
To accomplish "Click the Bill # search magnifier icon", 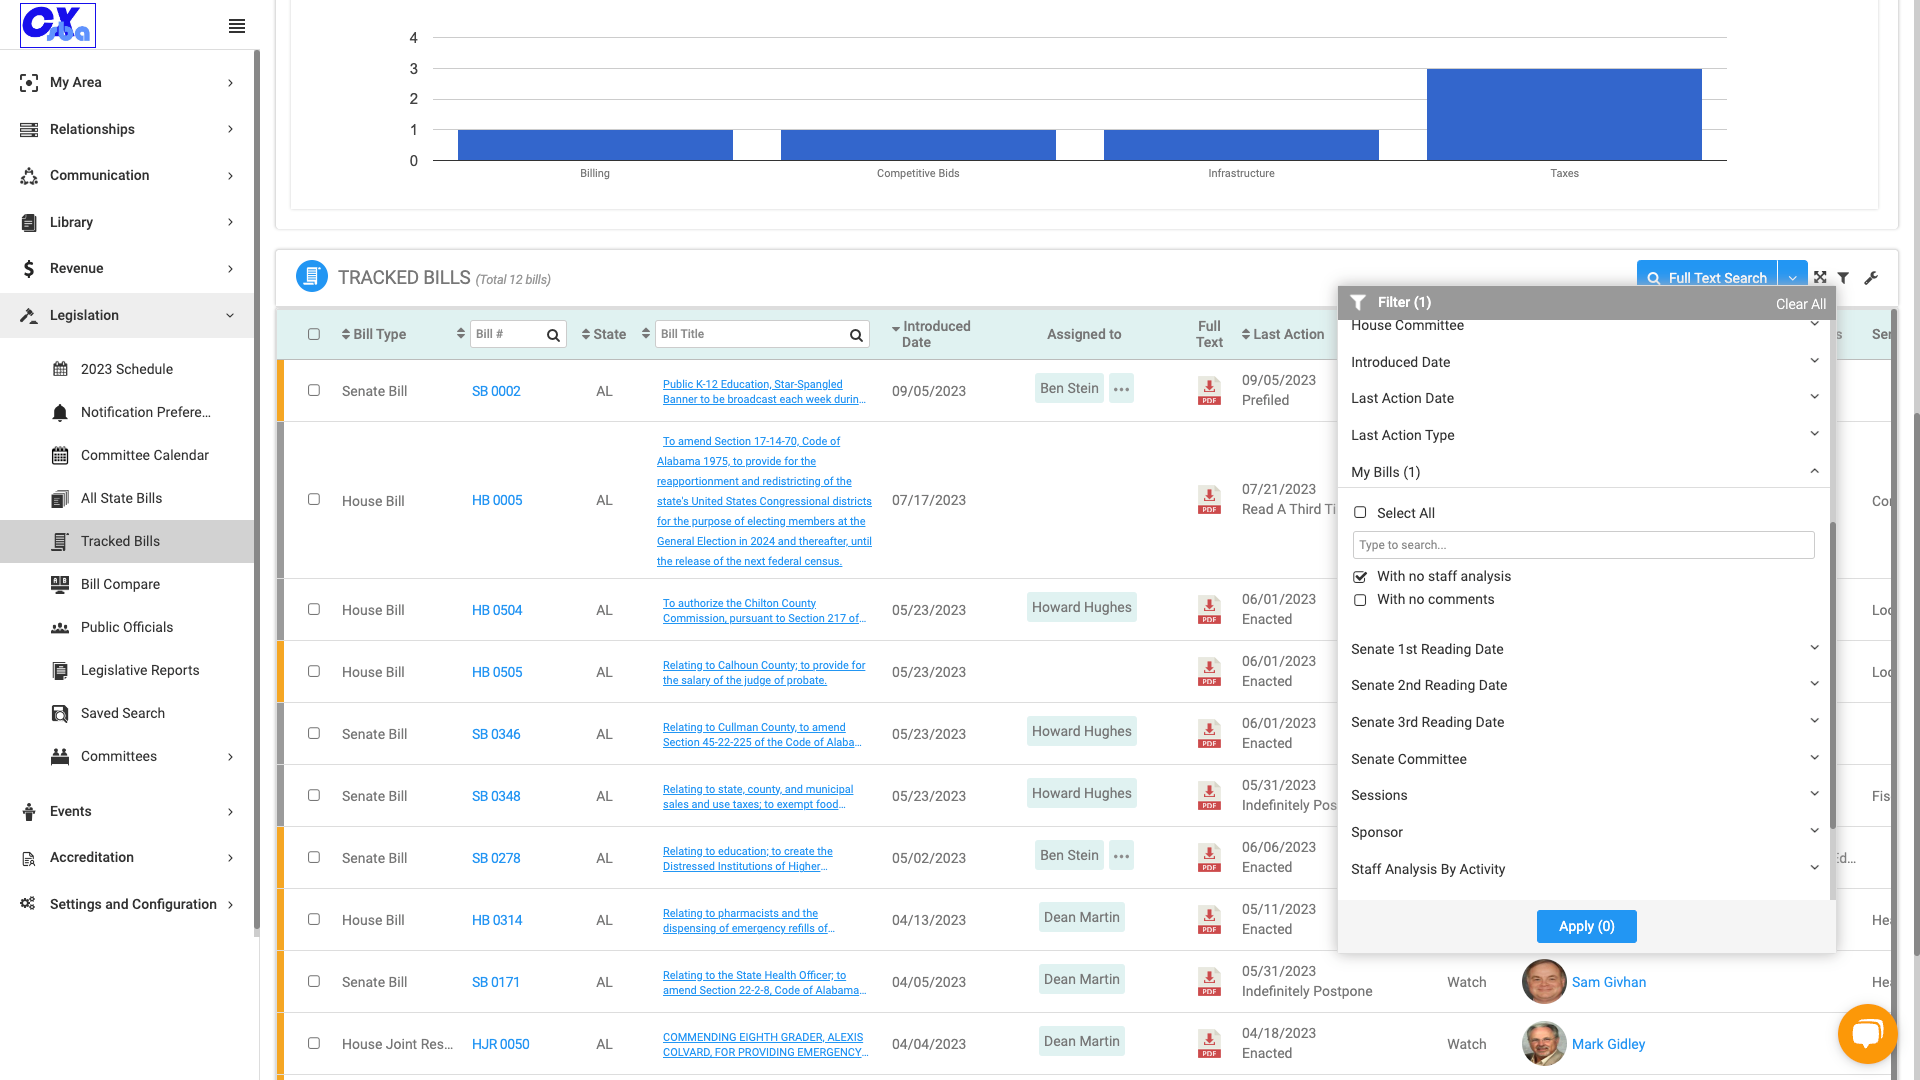I will pyautogui.click(x=553, y=335).
